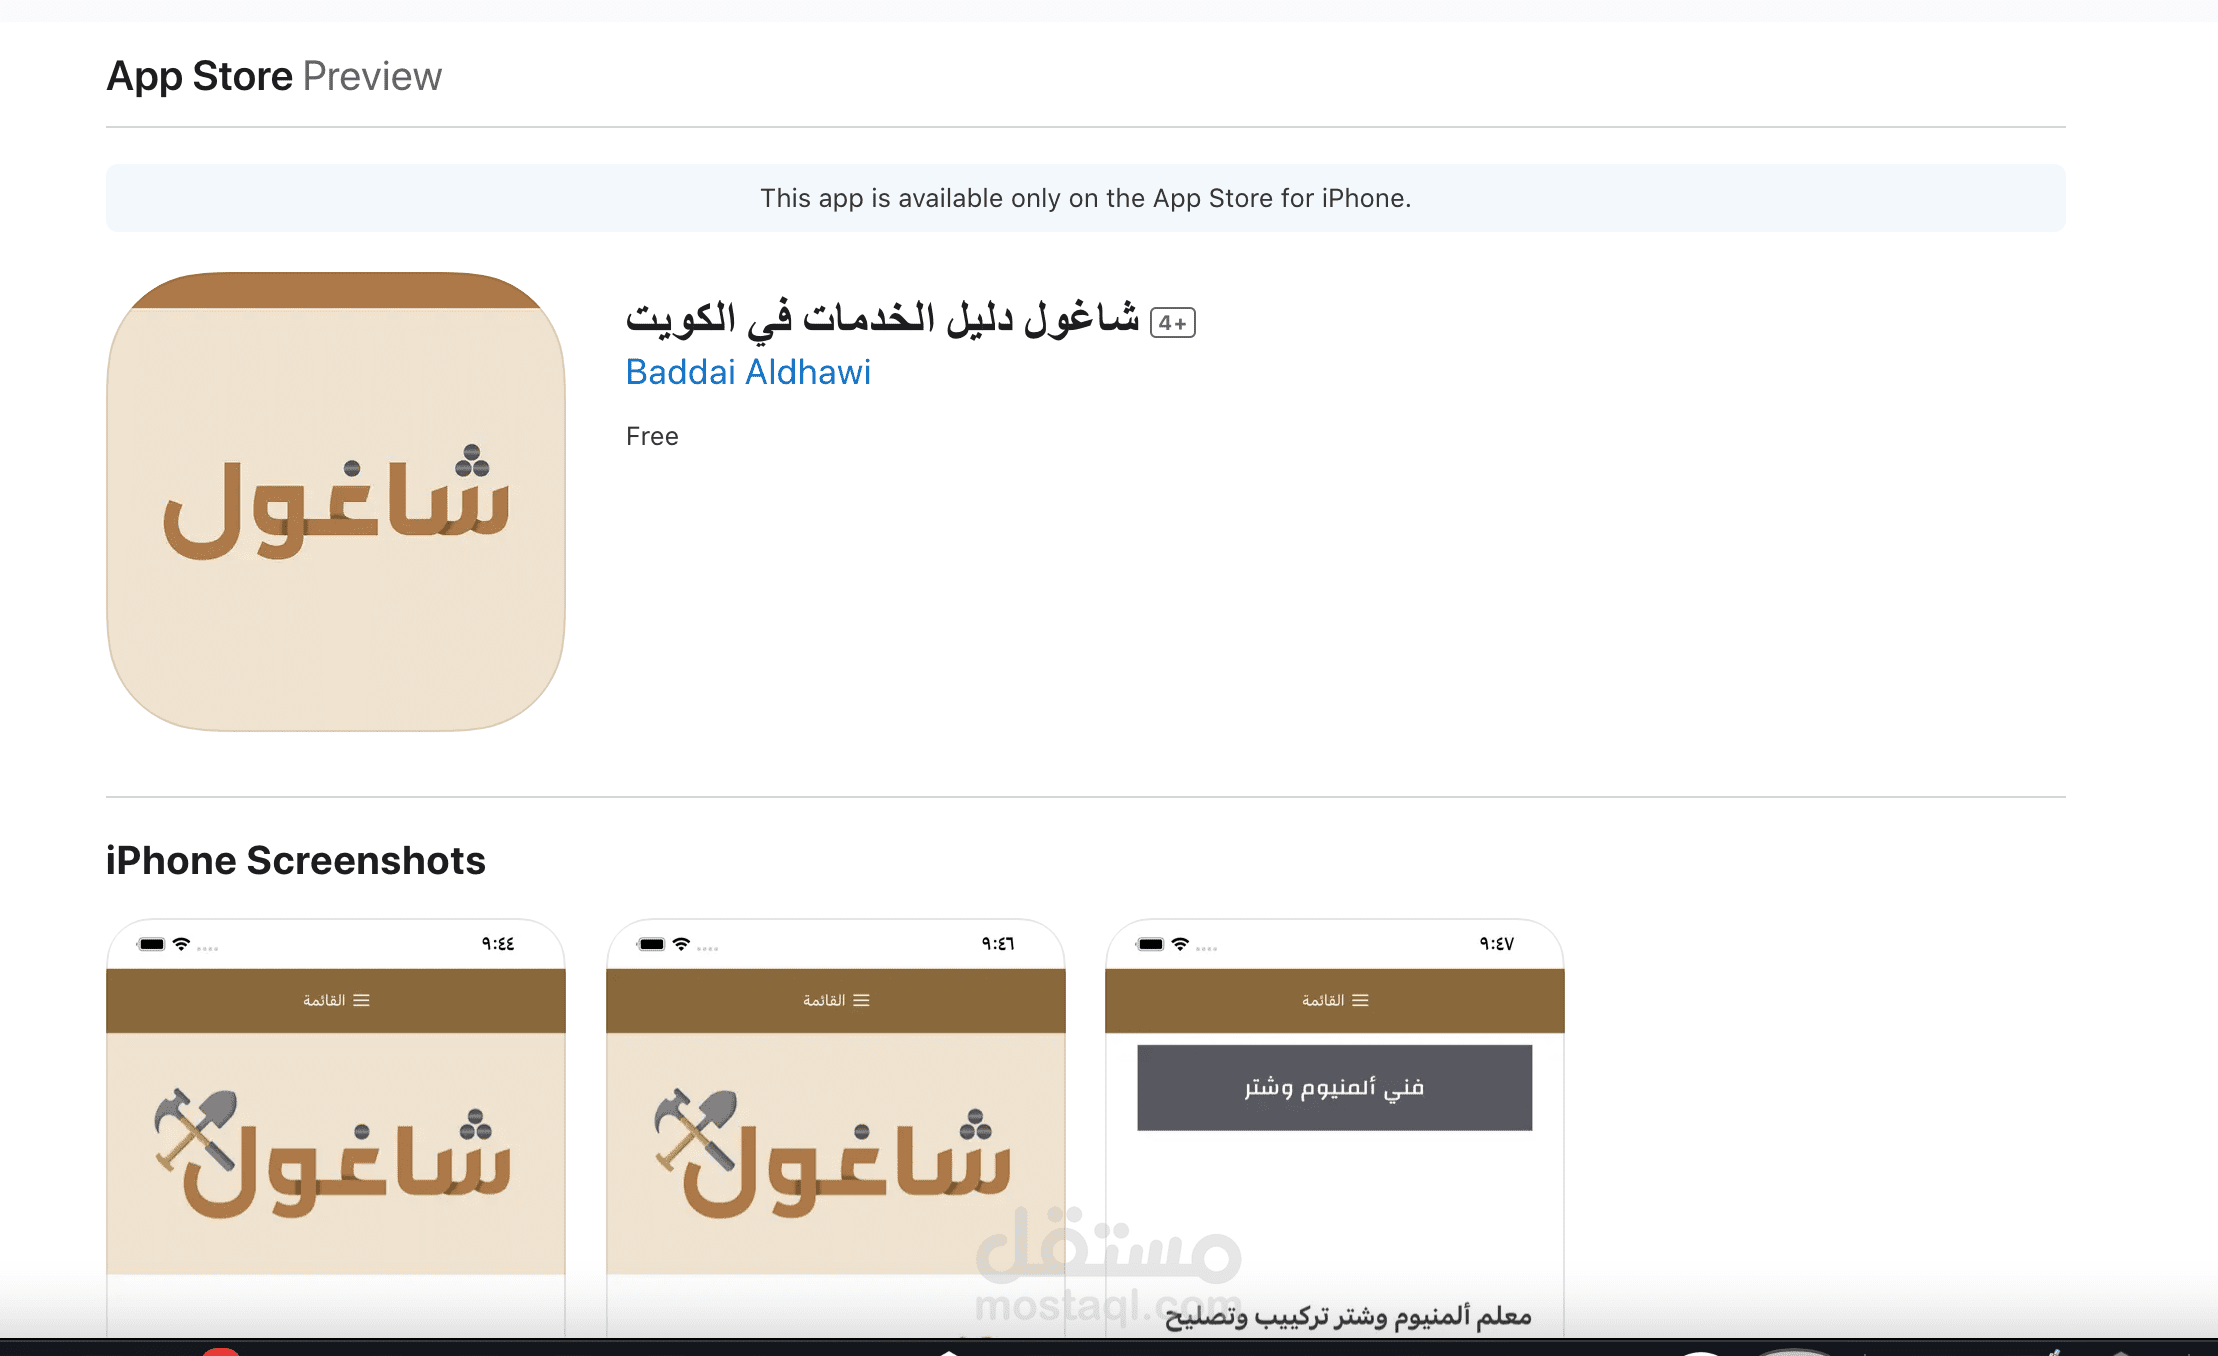2218x1356 pixels.
Task: Click the Wi-Fi icon in first screenshot status bar
Action: click(x=181, y=944)
